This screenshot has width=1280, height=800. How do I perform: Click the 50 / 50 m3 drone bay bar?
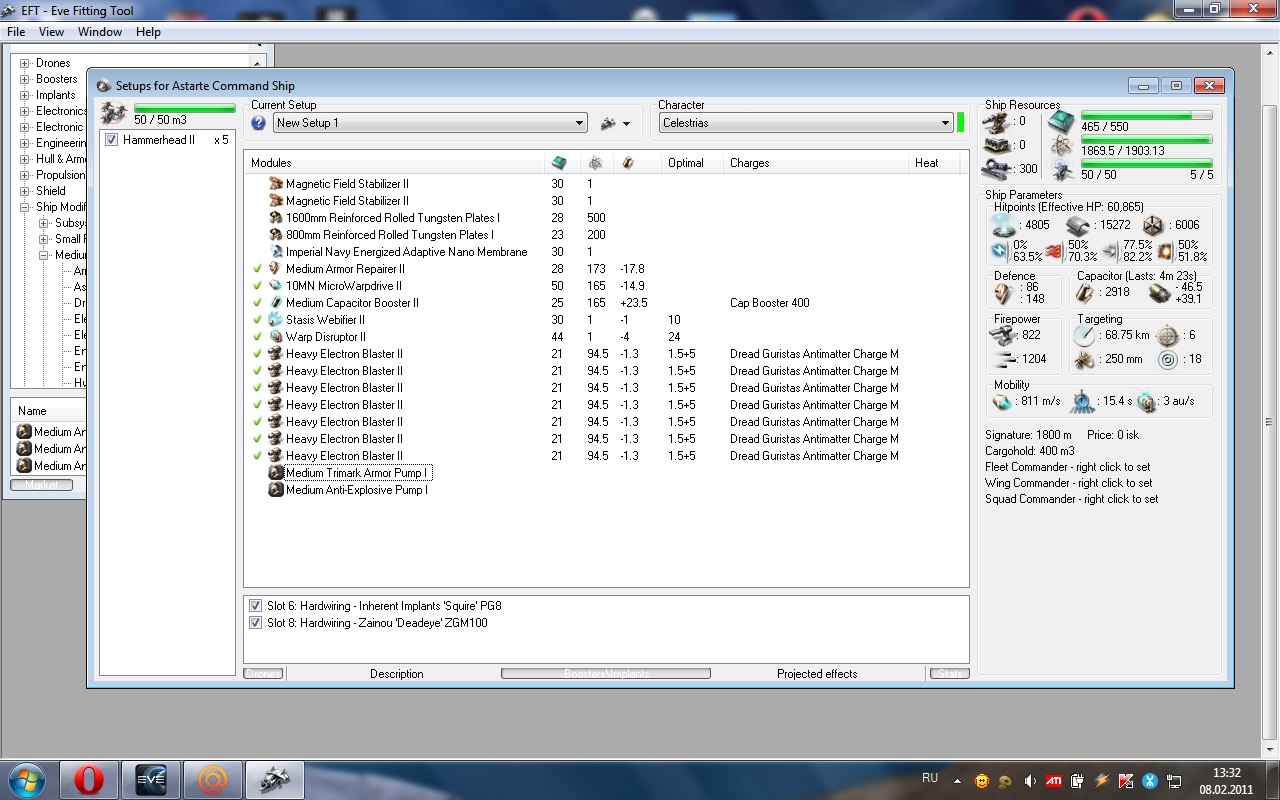click(x=185, y=108)
